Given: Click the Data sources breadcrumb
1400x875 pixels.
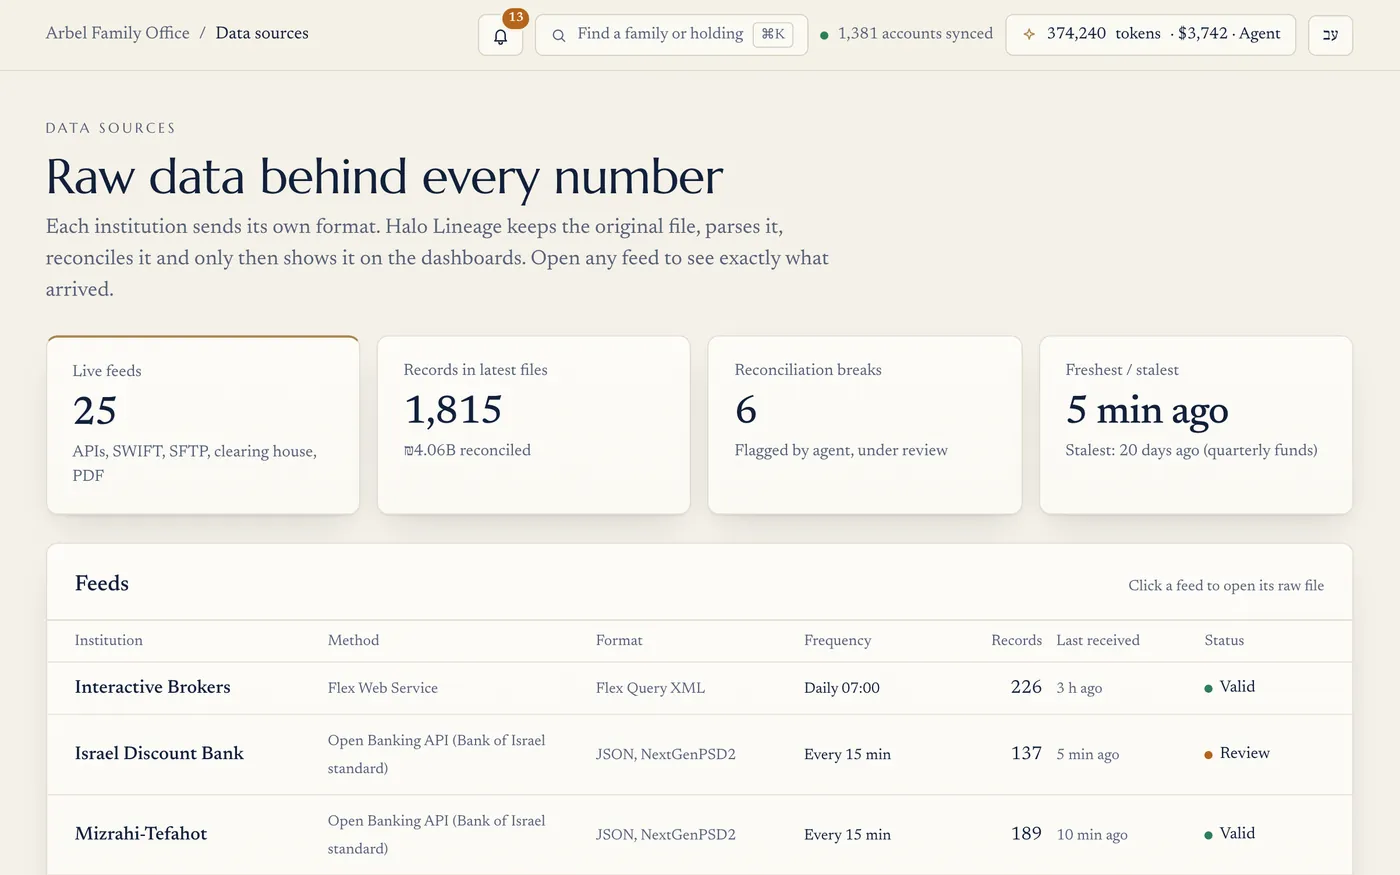Looking at the screenshot, I should tap(262, 33).
